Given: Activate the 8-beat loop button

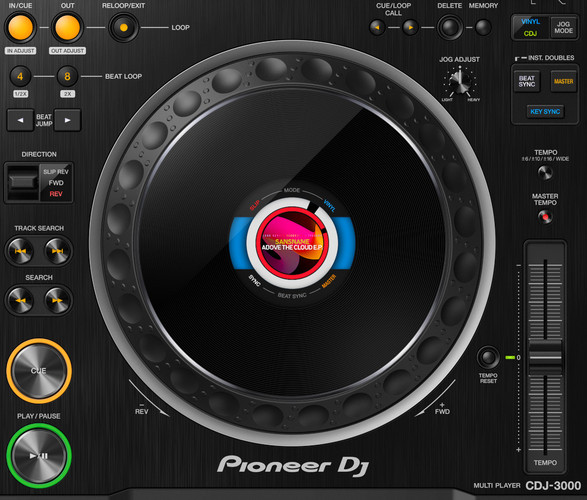Looking at the screenshot, I should pyautogui.click(x=67, y=76).
